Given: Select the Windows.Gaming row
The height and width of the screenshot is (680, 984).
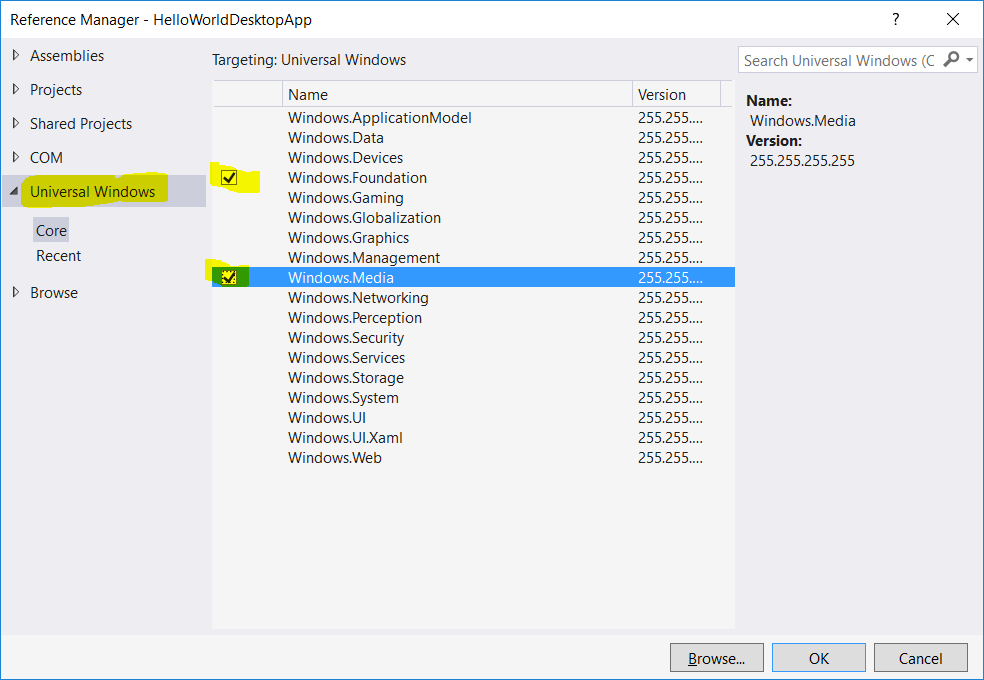Looking at the screenshot, I should click(473, 198).
